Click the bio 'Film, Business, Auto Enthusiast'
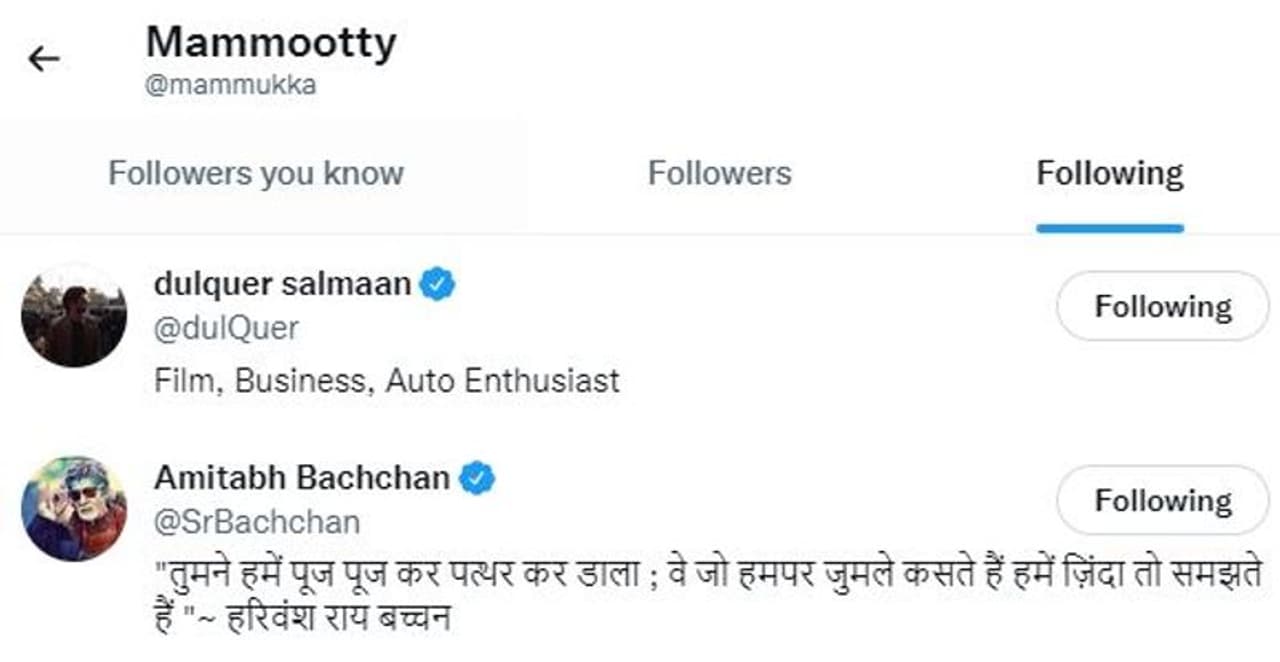The width and height of the screenshot is (1280, 662). [387, 381]
